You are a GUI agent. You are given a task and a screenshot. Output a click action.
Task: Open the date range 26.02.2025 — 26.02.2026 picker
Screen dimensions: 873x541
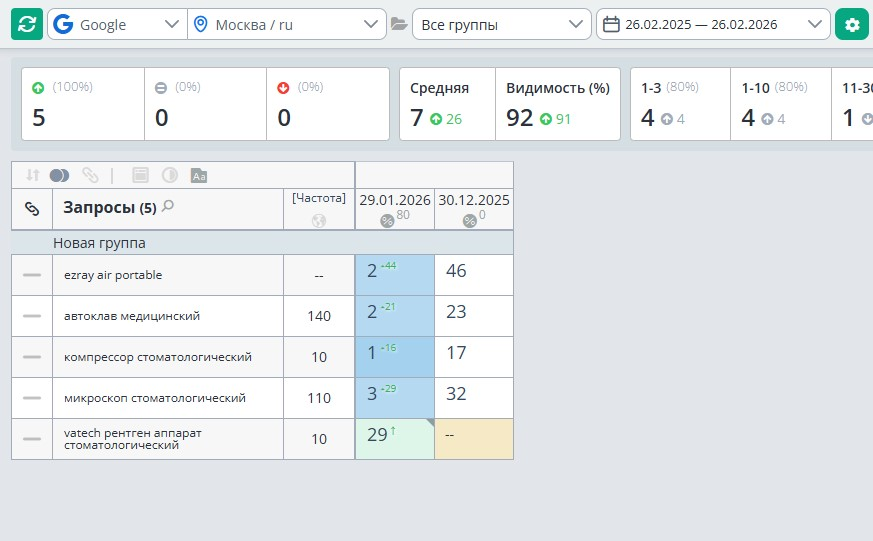[713, 24]
